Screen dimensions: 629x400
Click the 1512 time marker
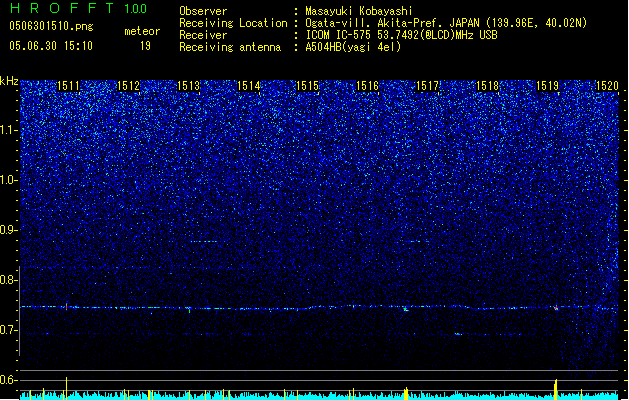click(128, 86)
